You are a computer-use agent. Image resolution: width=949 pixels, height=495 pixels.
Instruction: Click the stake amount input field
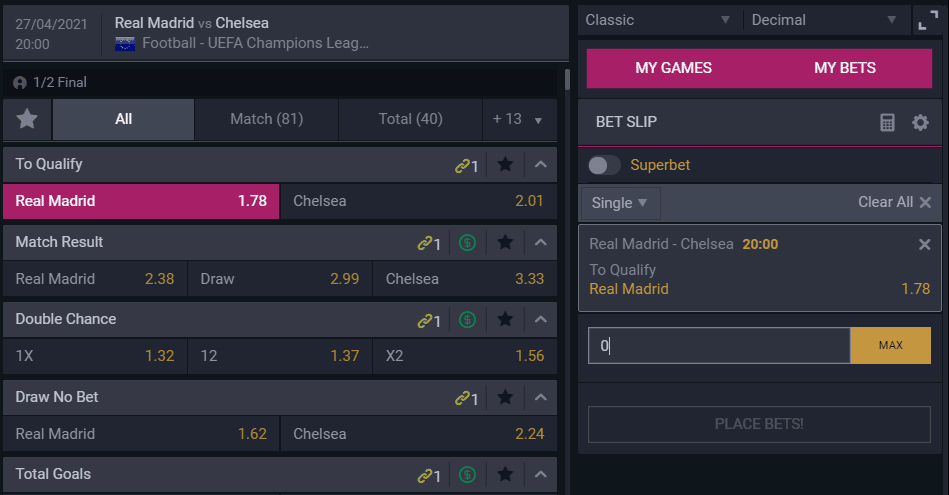pyautogui.click(x=718, y=345)
